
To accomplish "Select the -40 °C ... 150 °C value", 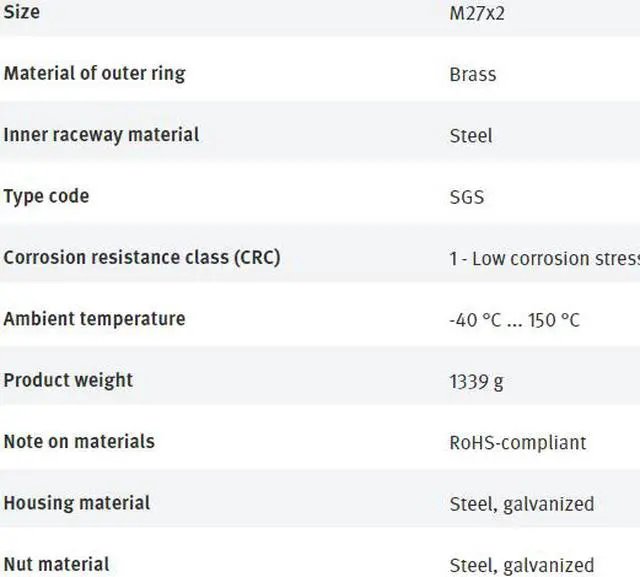I will 514,320.
